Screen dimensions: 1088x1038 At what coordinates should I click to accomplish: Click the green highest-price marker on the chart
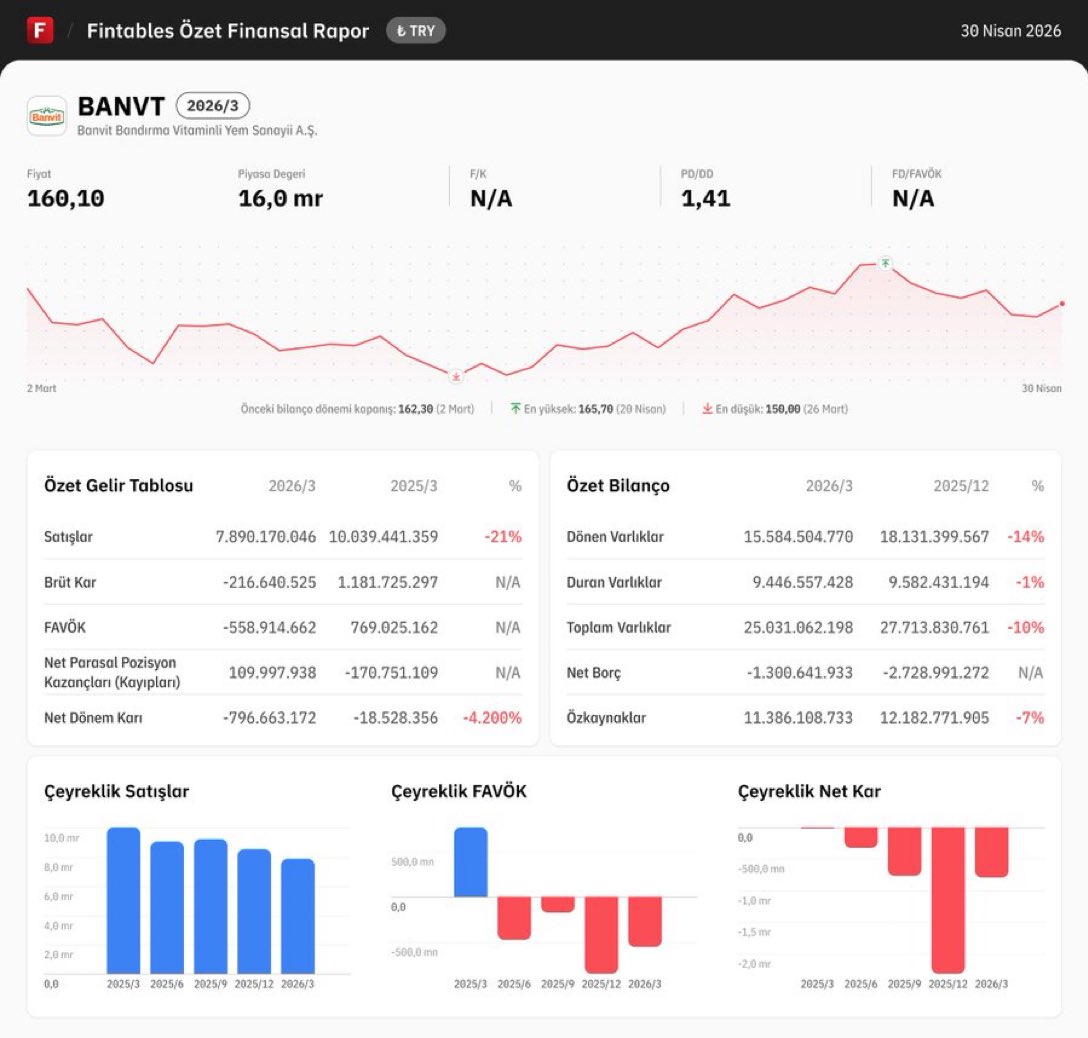click(885, 263)
